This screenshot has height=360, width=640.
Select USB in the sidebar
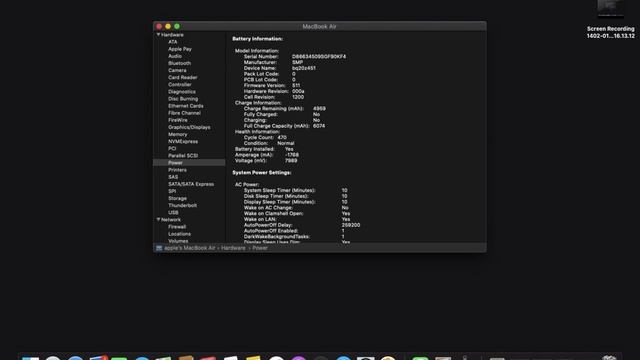[173, 213]
